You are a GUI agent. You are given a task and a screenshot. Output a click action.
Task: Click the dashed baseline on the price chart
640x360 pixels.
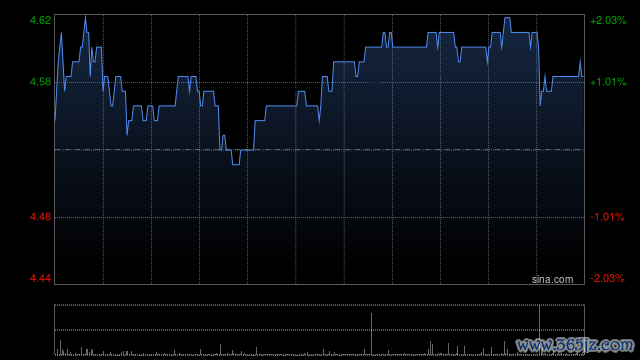point(320,150)
